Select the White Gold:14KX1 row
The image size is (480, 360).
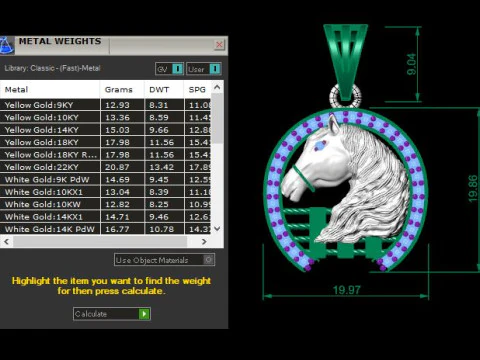(x=105, y=217)
